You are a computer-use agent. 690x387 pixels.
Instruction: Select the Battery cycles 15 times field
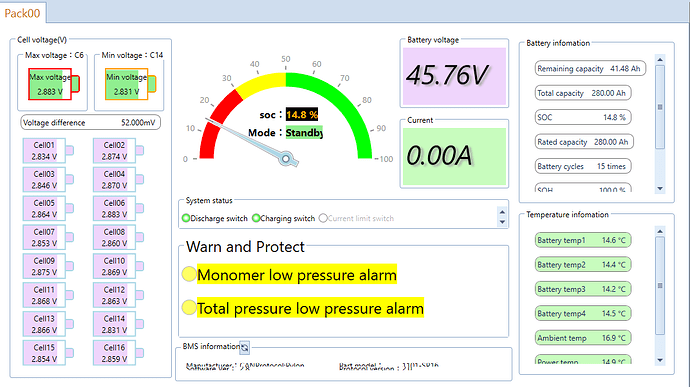coord(583,166)
